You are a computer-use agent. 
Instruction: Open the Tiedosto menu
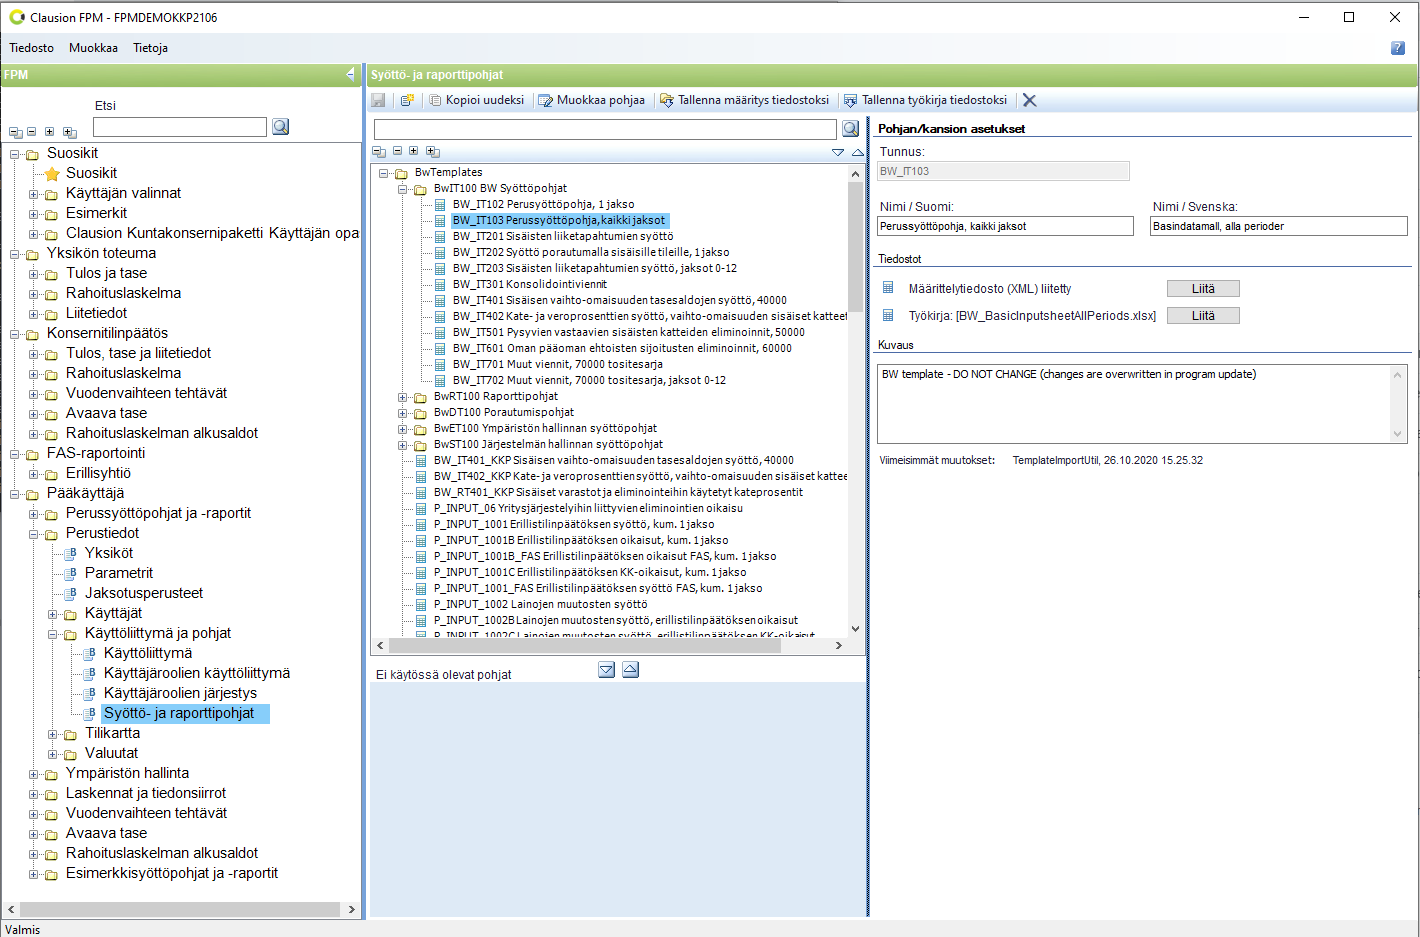pos(32,48)
